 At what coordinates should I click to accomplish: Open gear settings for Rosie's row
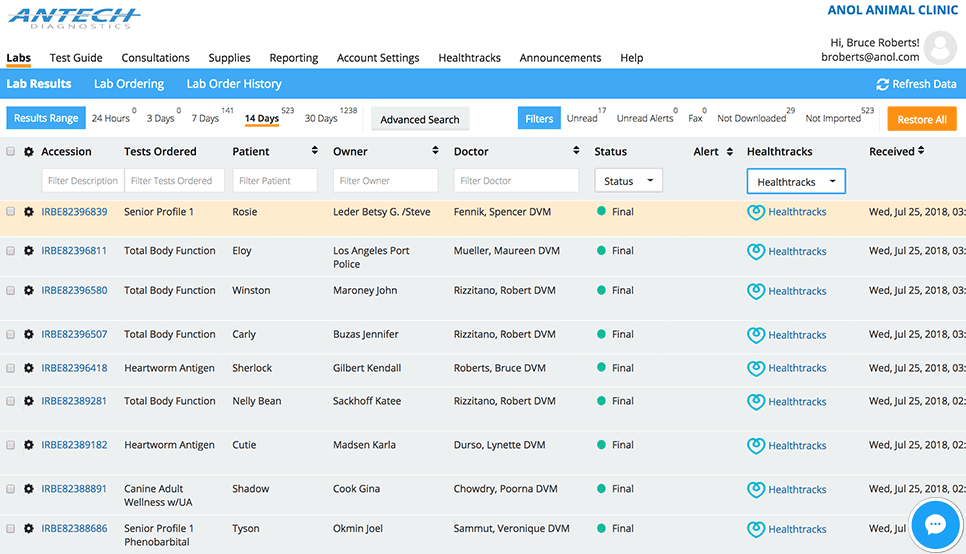click(x=29, y=212)
